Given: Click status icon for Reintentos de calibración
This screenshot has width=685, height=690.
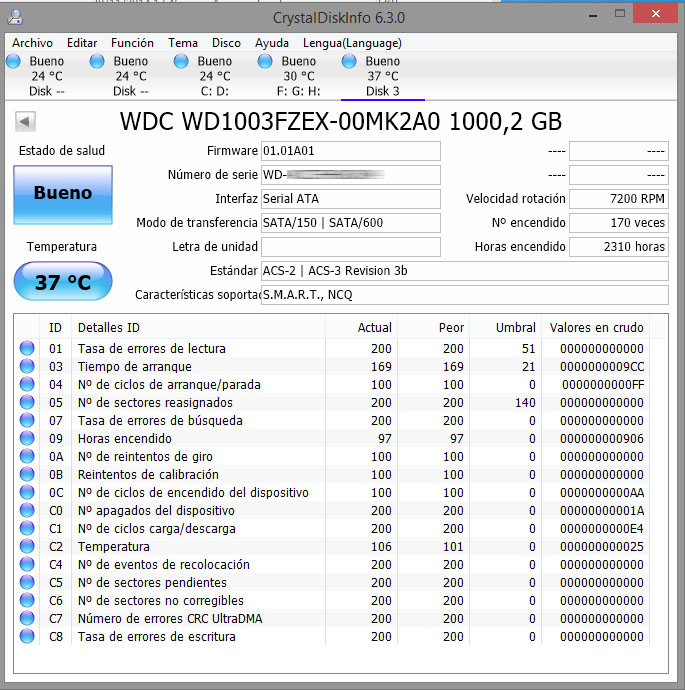Looking at the screenshot, I should 27,474.
